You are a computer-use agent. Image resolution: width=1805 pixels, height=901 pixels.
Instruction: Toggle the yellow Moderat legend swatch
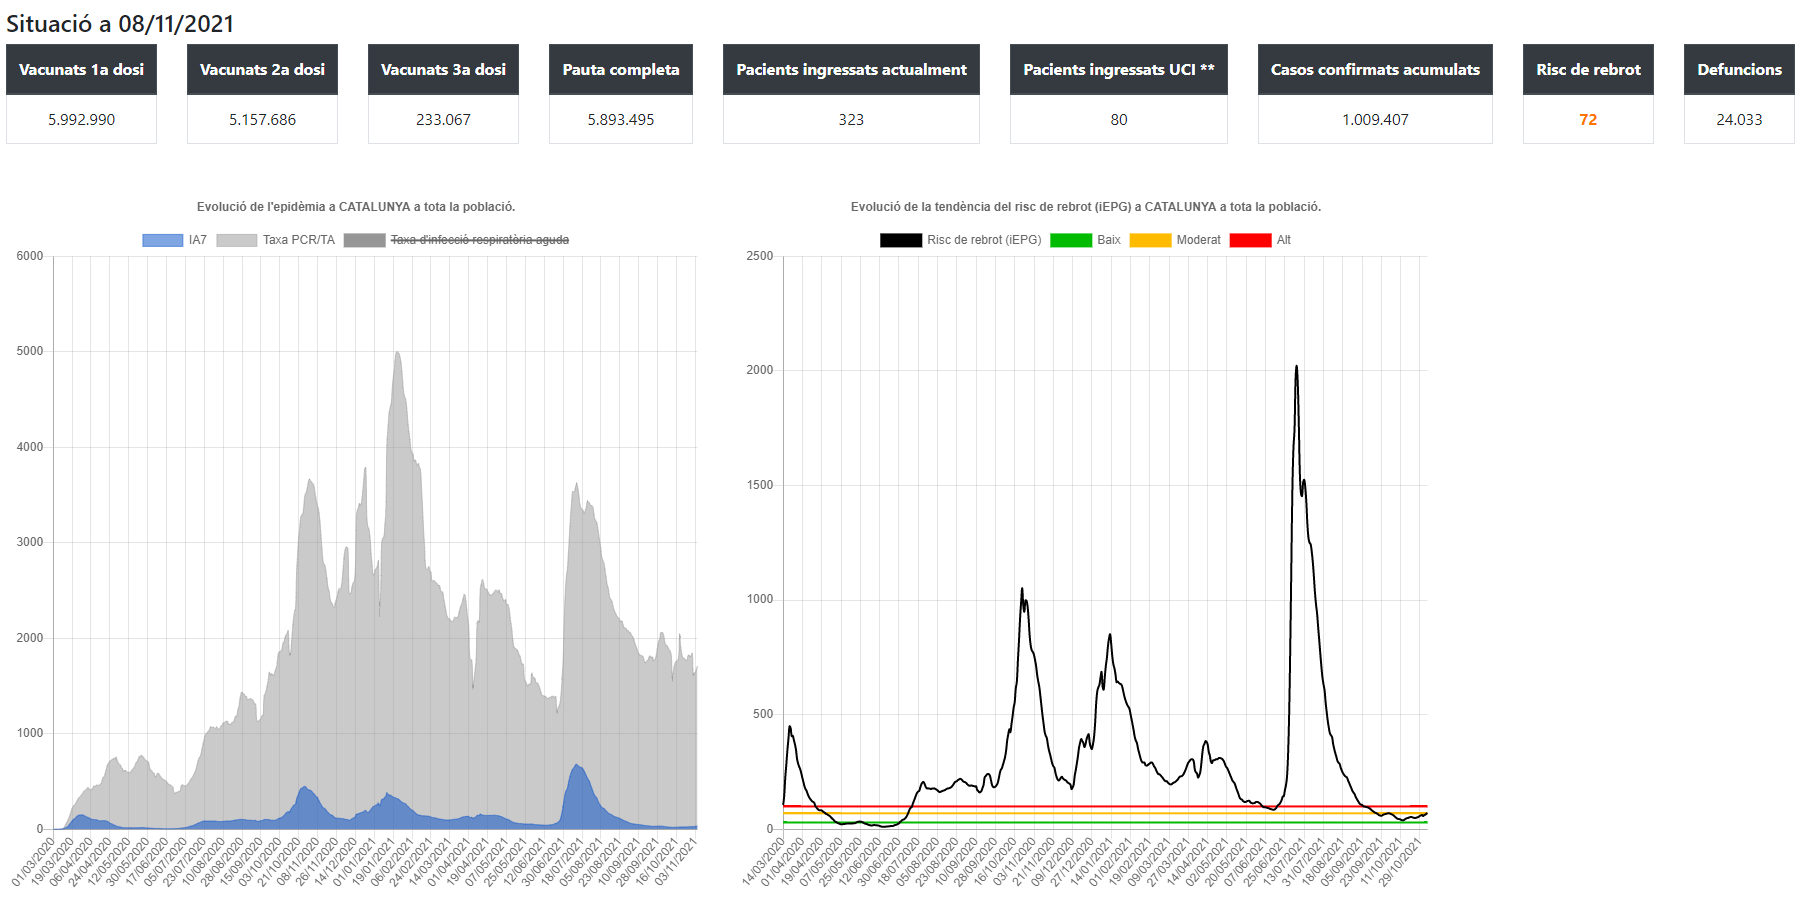tap(1150, 240)
